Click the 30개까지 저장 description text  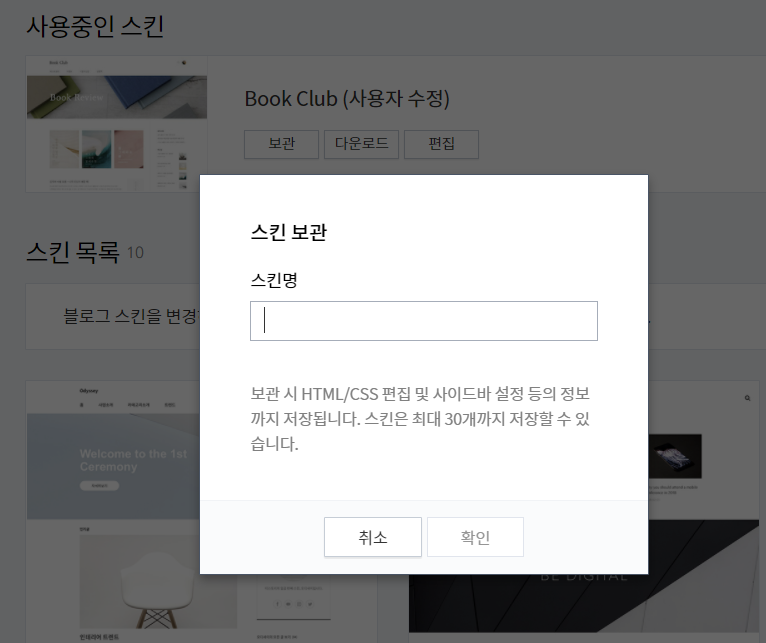[x=420, y=419]
